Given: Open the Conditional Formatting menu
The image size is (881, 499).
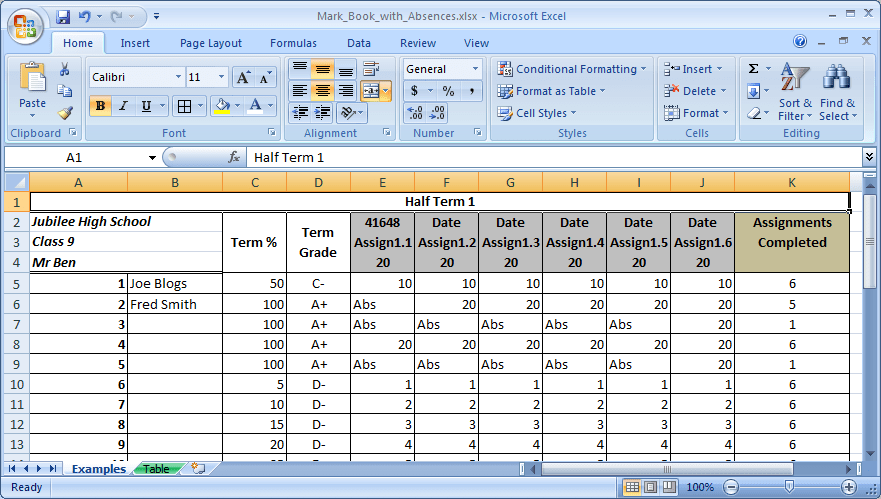Looking at the screenshot, I should point(572,69).
